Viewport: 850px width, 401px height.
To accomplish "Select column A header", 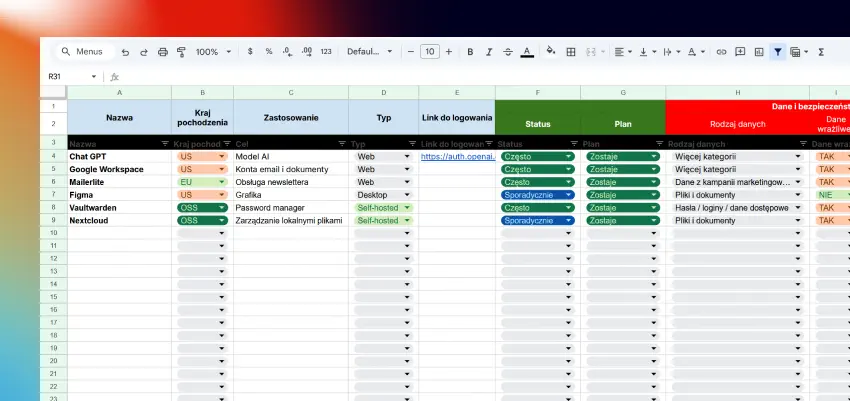I will (119, 93).
